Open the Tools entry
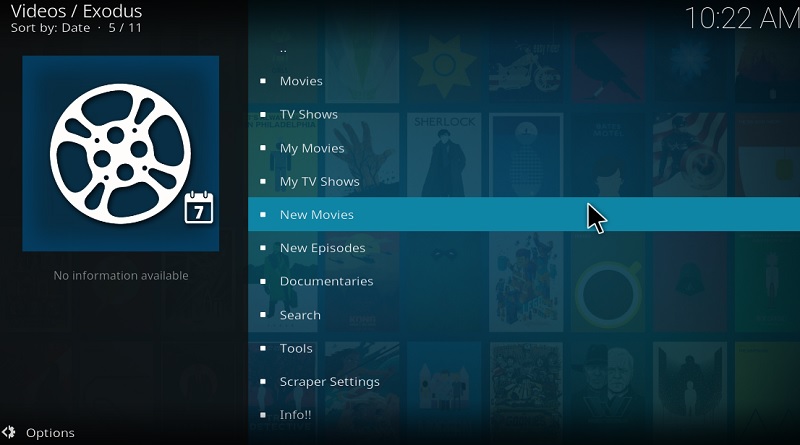Viewport: 800px width, 445px height. click(x=524, y=348)
